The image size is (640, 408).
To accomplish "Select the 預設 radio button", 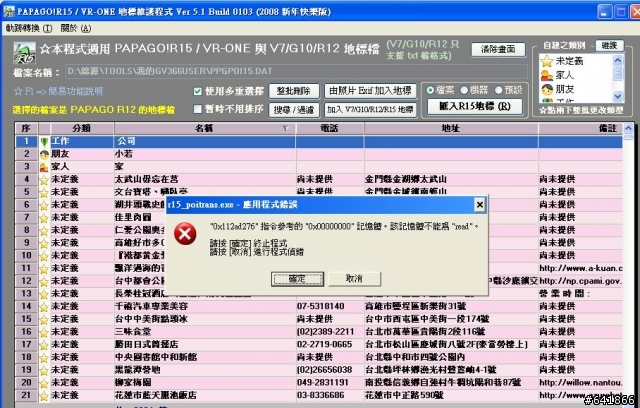I will tap(499, 90).
